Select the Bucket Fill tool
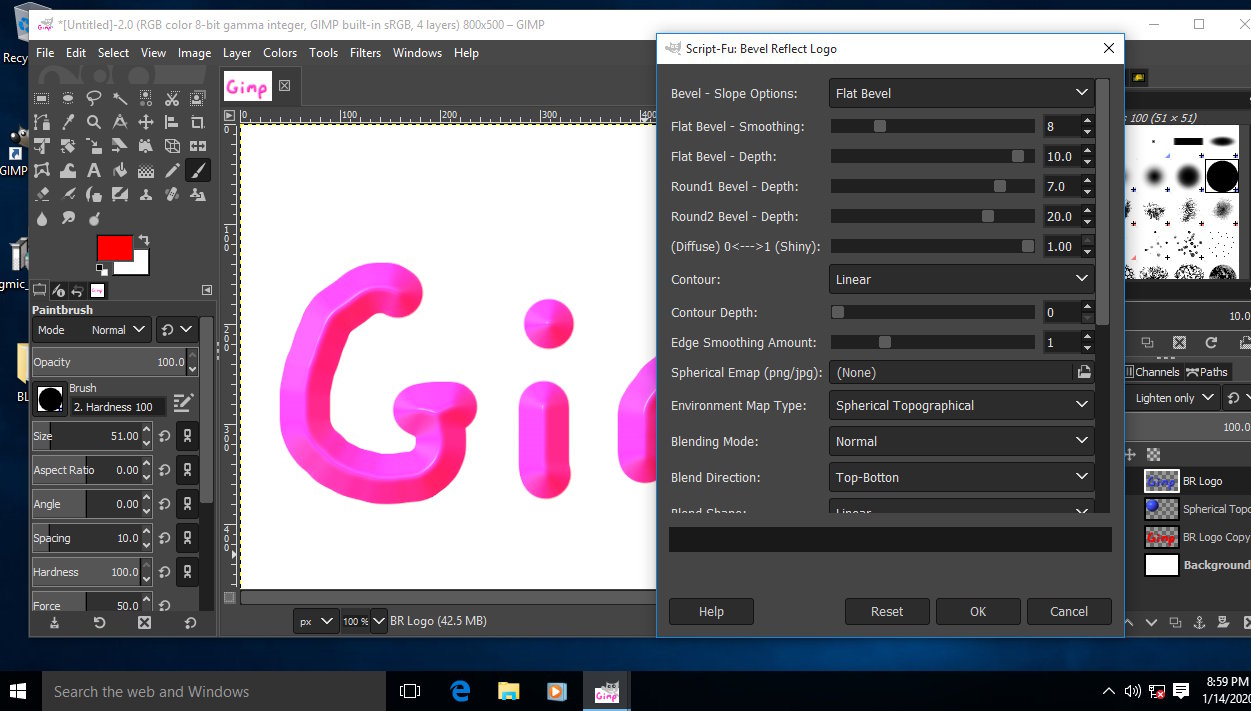This screenshot has height=711, width=1251. pos(120,171)
